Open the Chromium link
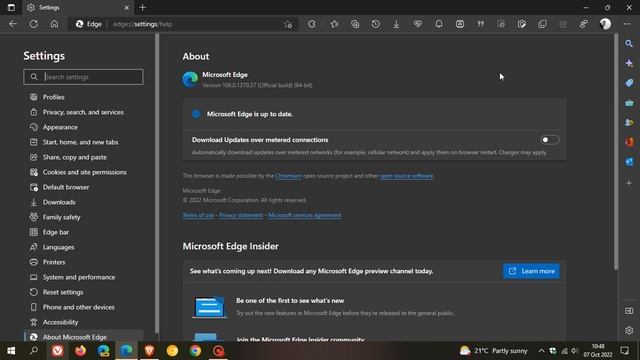Screen dimensions: 640x360 [288, 176]
